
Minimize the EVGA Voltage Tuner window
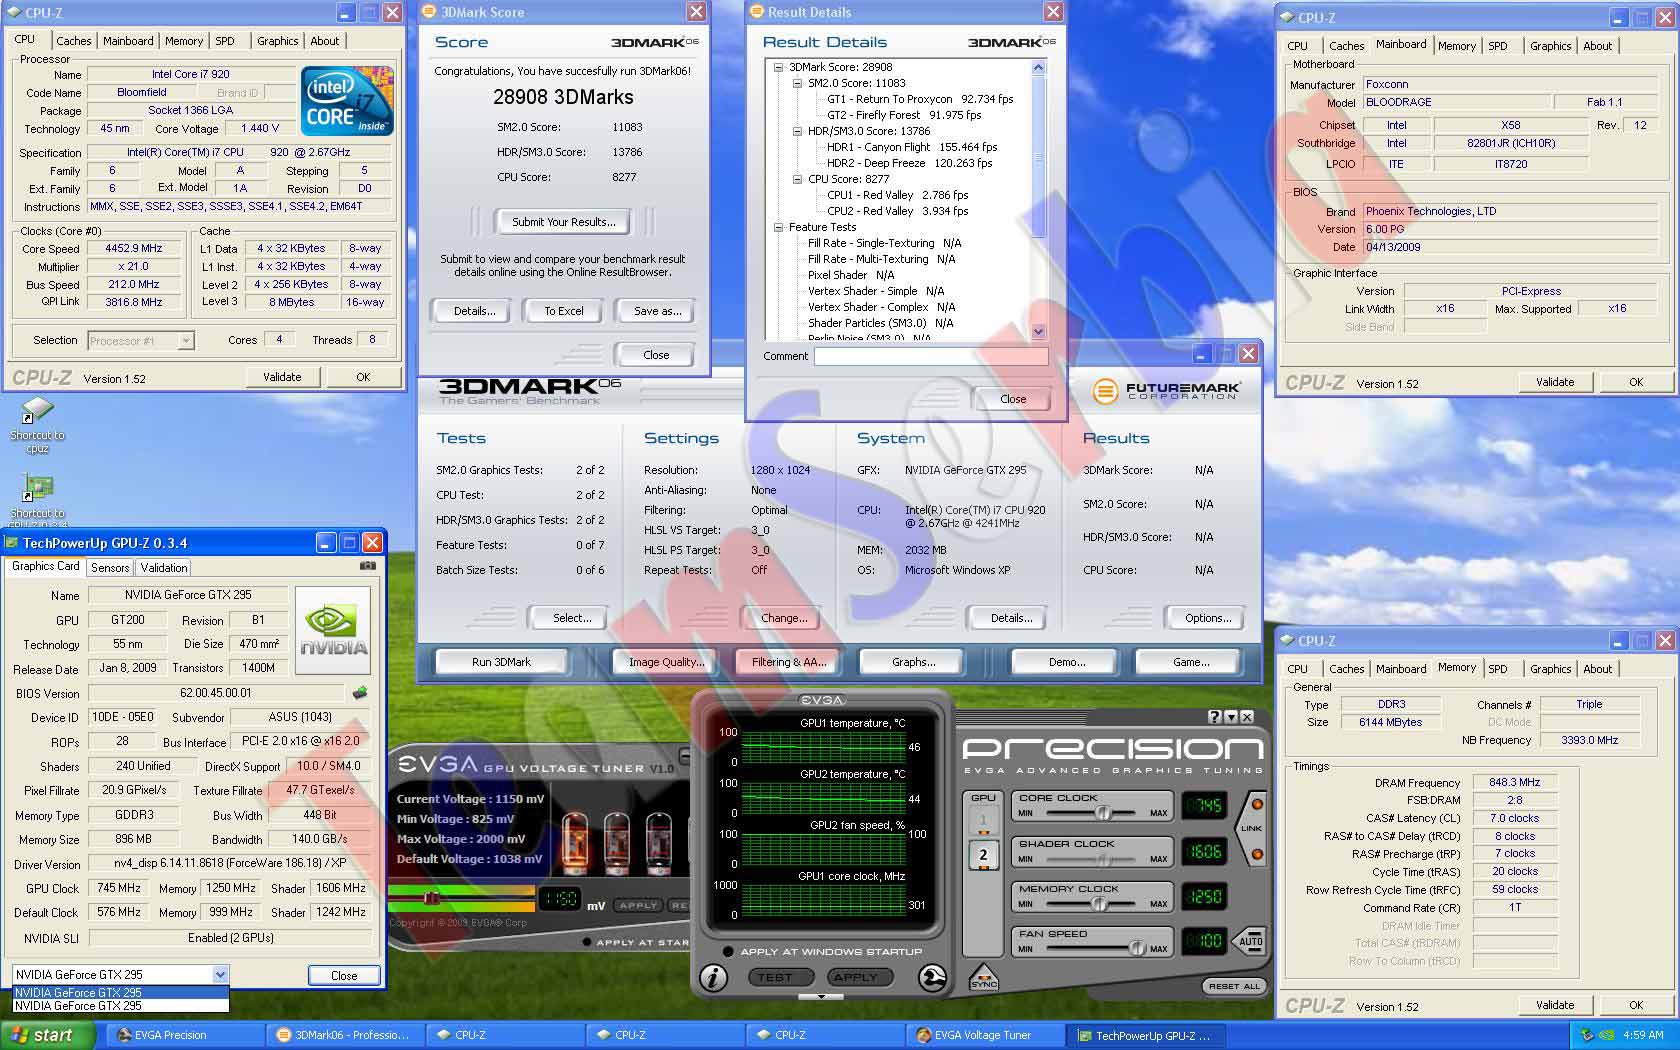[x=684, y=755]
